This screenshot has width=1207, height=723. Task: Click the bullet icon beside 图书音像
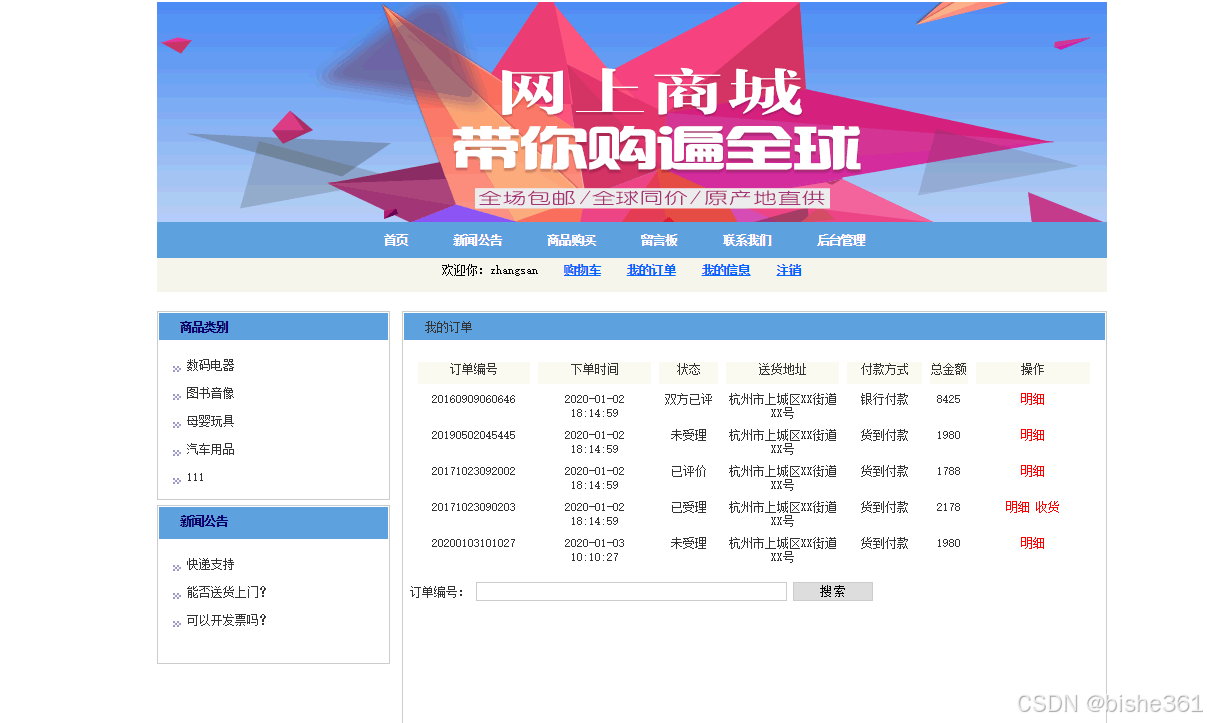[x=177, y=397]
